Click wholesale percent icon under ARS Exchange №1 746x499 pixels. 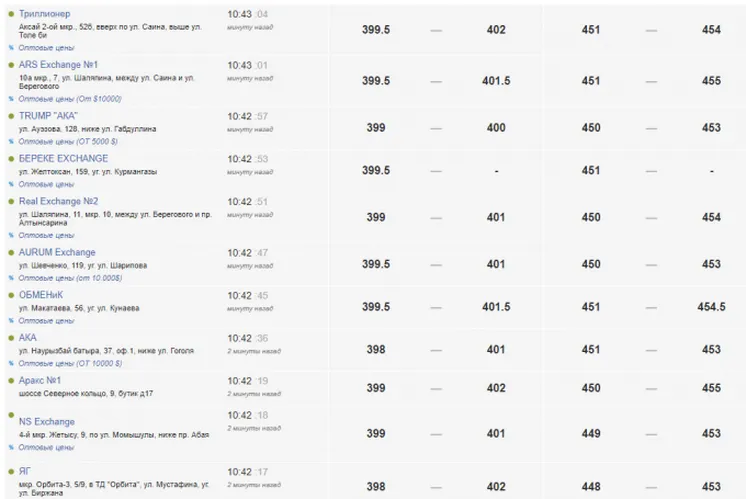[x=11, y=99]
